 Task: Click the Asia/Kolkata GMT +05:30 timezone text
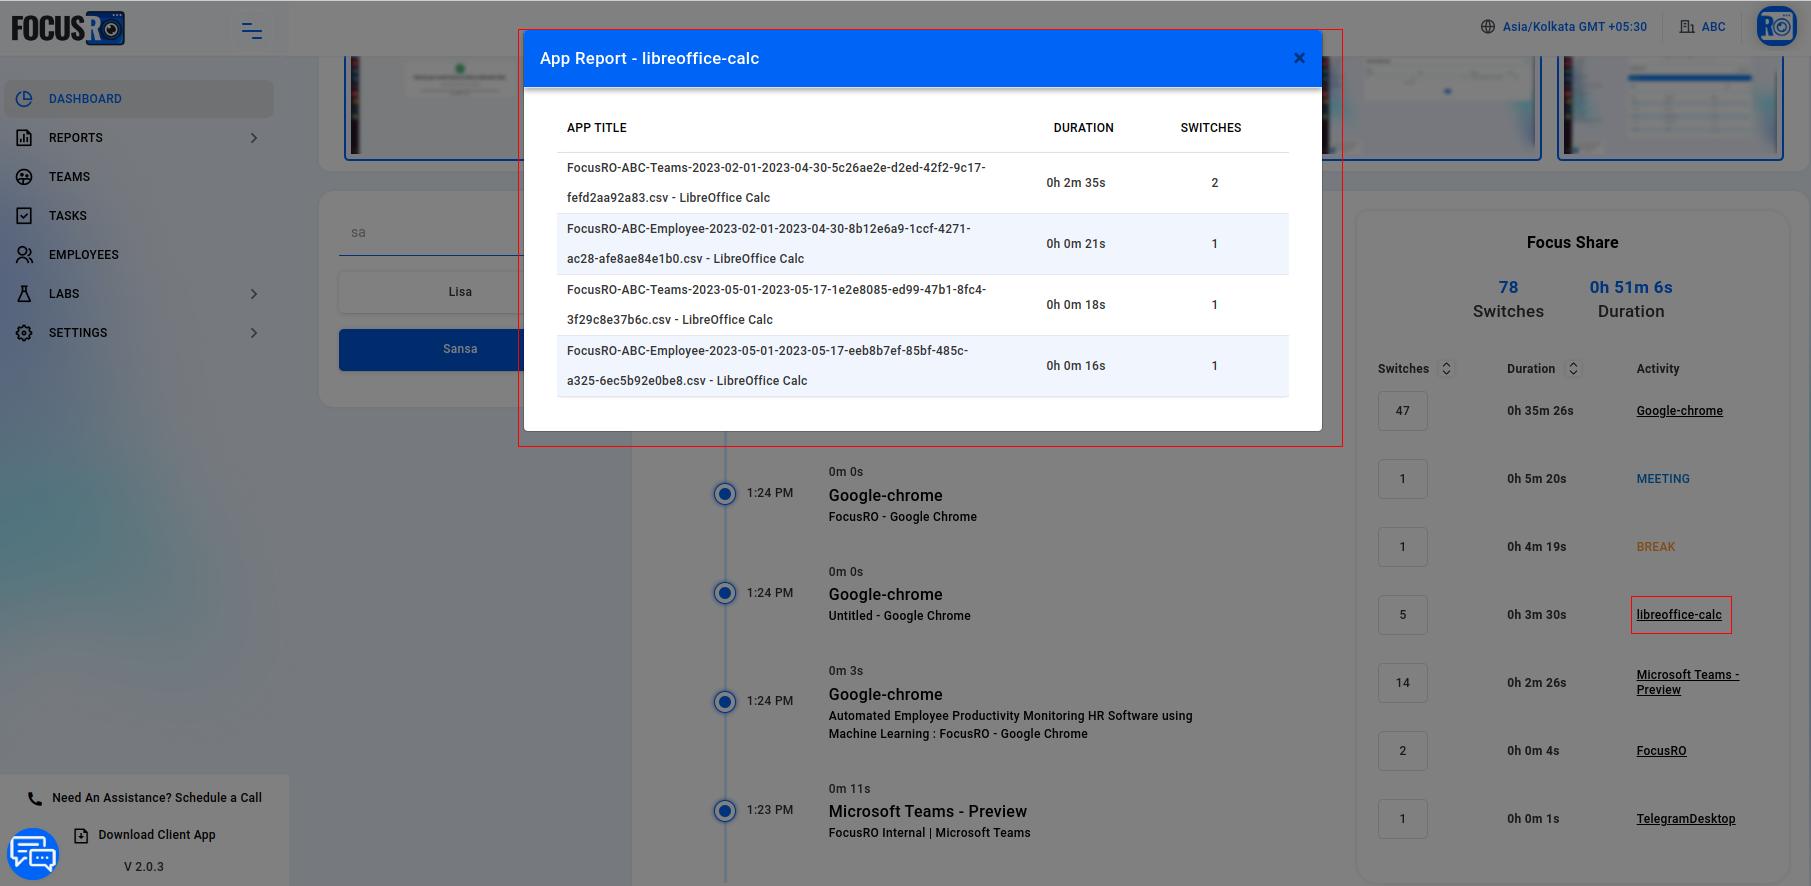(1574, 27)
